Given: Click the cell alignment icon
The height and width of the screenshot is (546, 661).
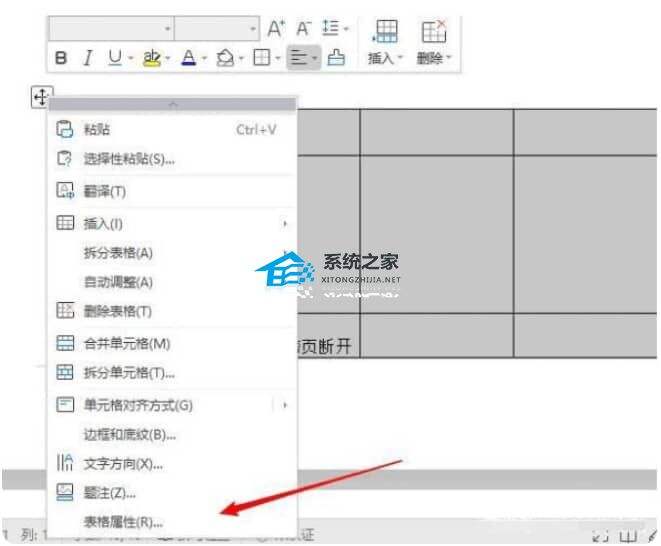Looking at the screenshot, I should click(x=65, y=404).
